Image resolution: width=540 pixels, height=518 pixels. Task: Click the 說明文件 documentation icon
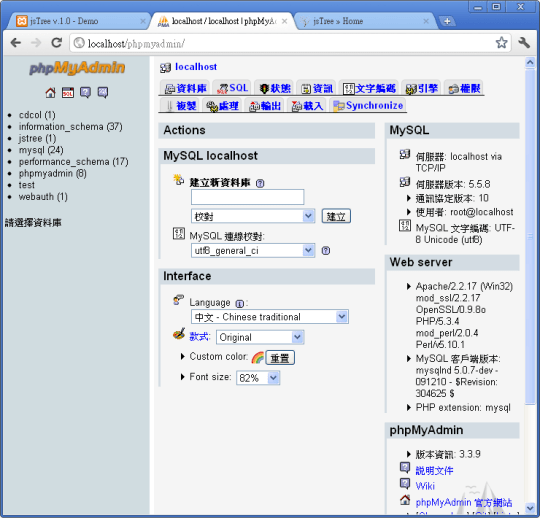coord(405,467)
